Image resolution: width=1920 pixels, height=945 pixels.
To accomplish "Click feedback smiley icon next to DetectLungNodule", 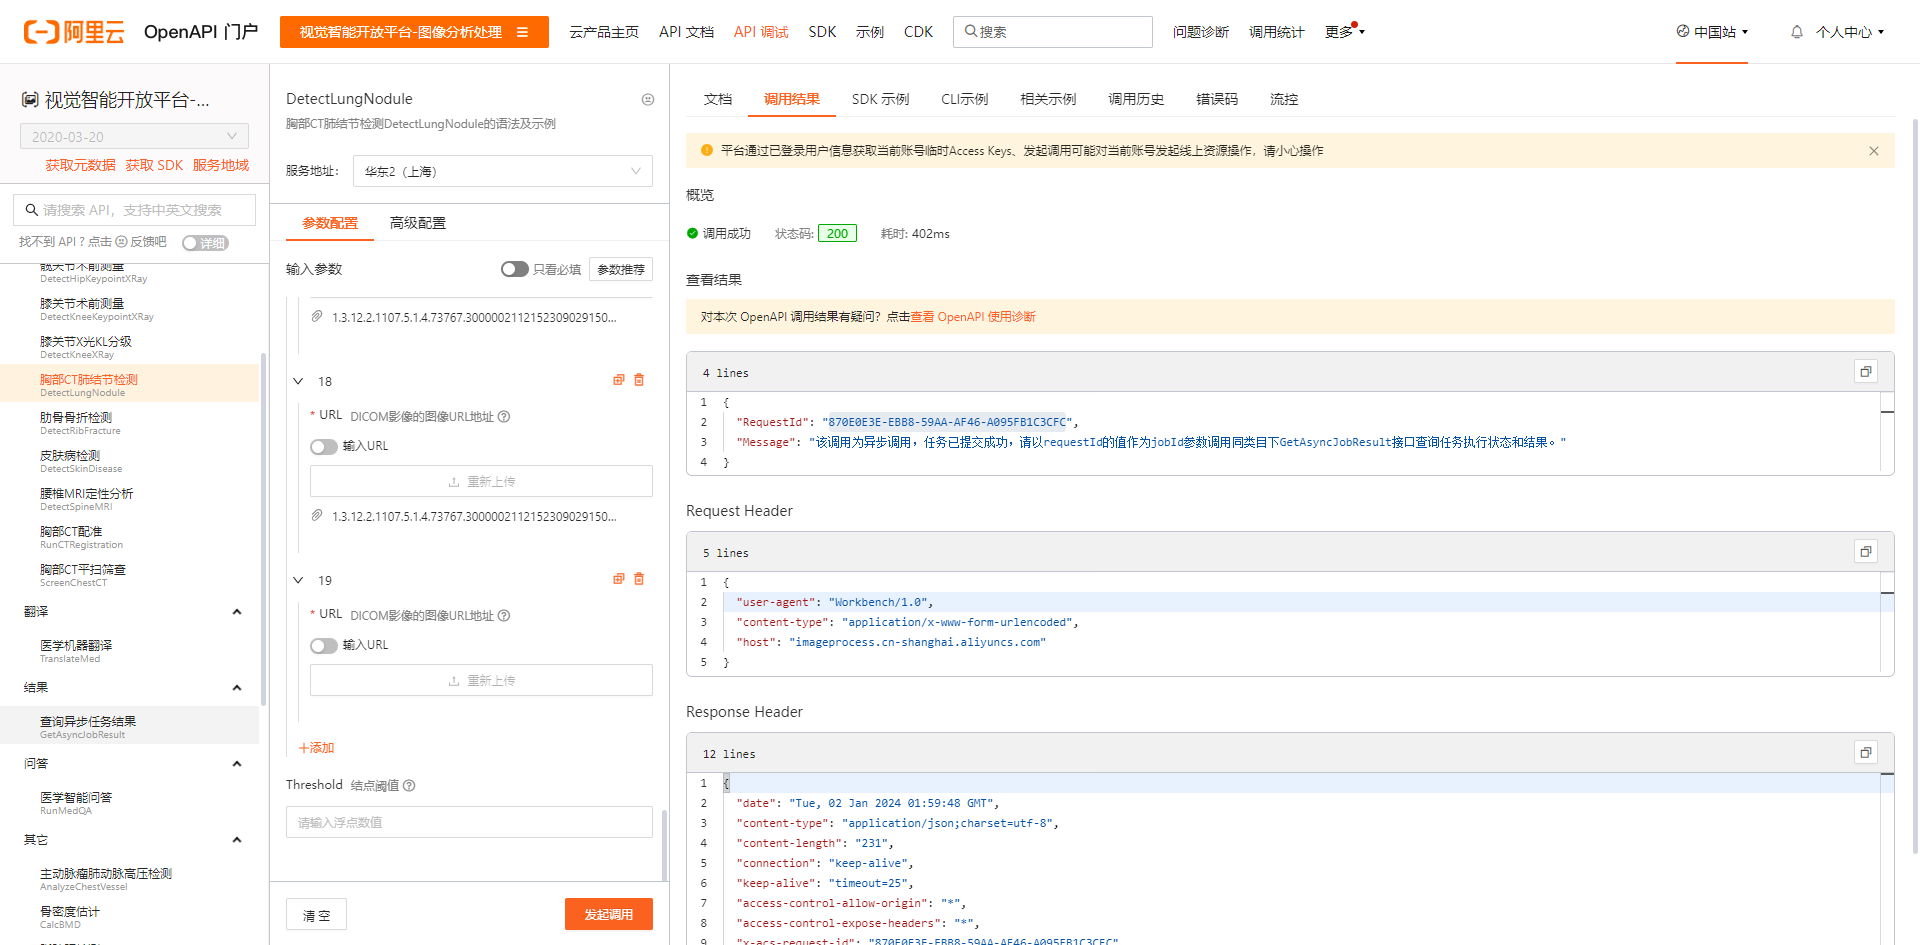I will coord(648,99).
